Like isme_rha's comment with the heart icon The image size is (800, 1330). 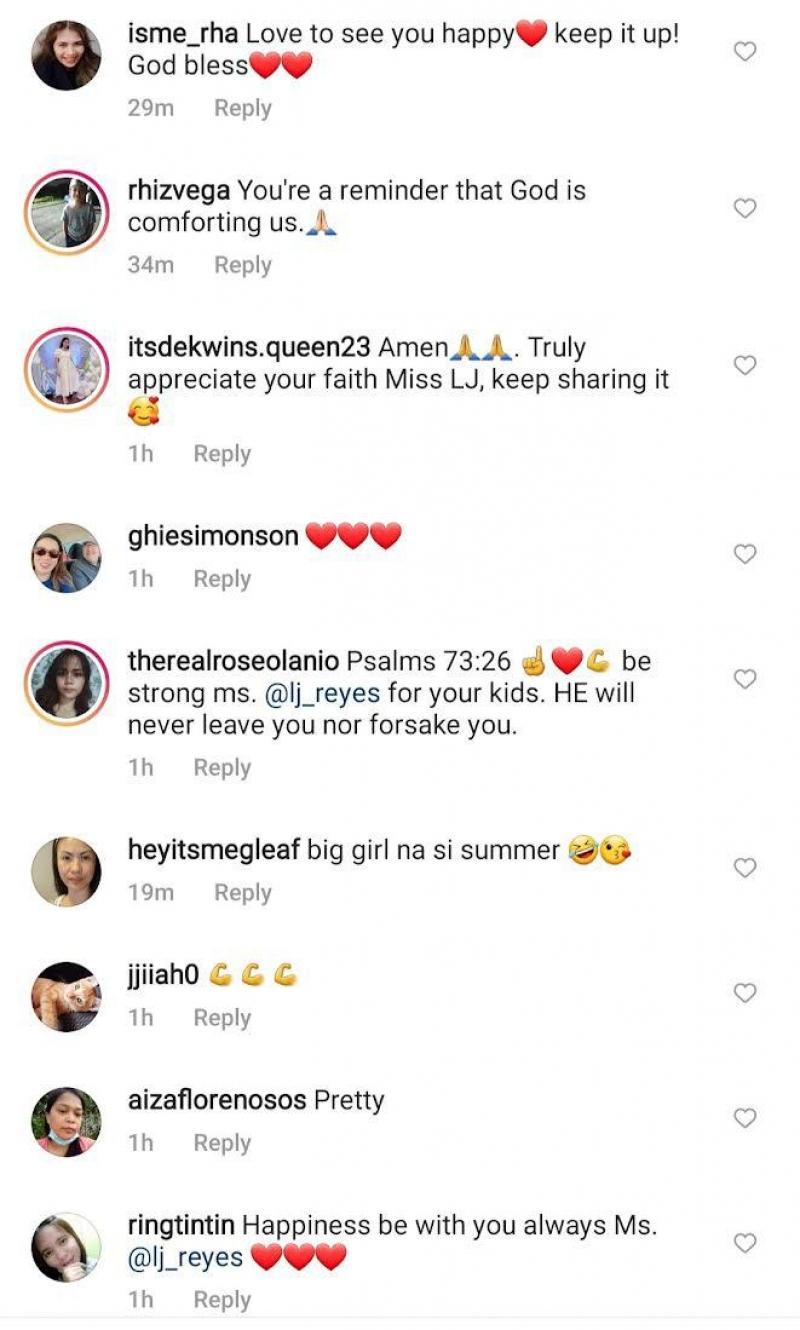[745, 52]
